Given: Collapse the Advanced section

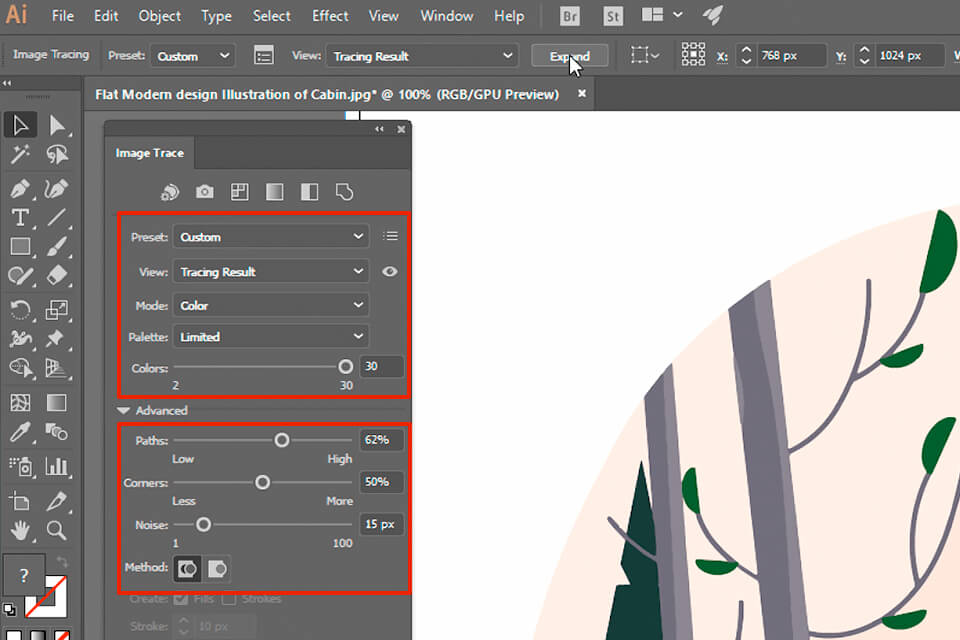Looking at the screenshot, I should click(124, 410).
